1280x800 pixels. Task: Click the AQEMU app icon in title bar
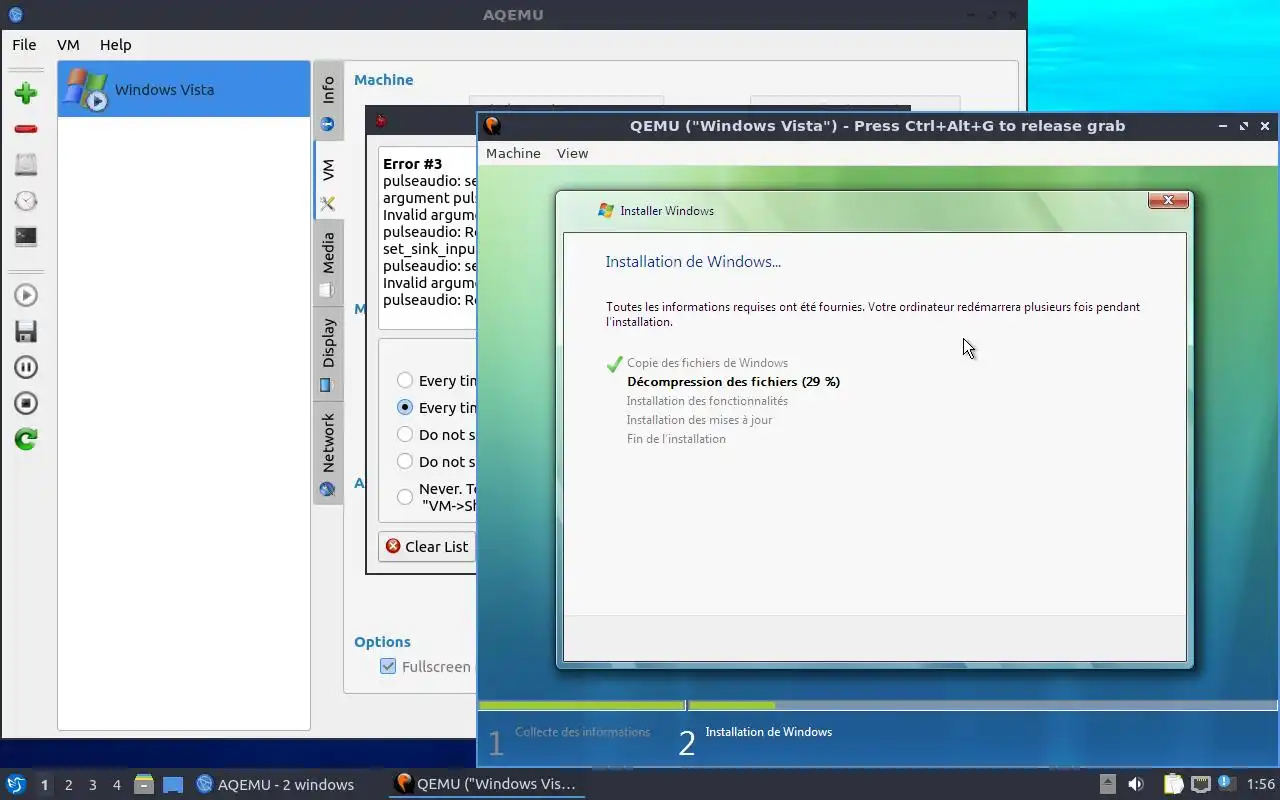pos(15,15)
